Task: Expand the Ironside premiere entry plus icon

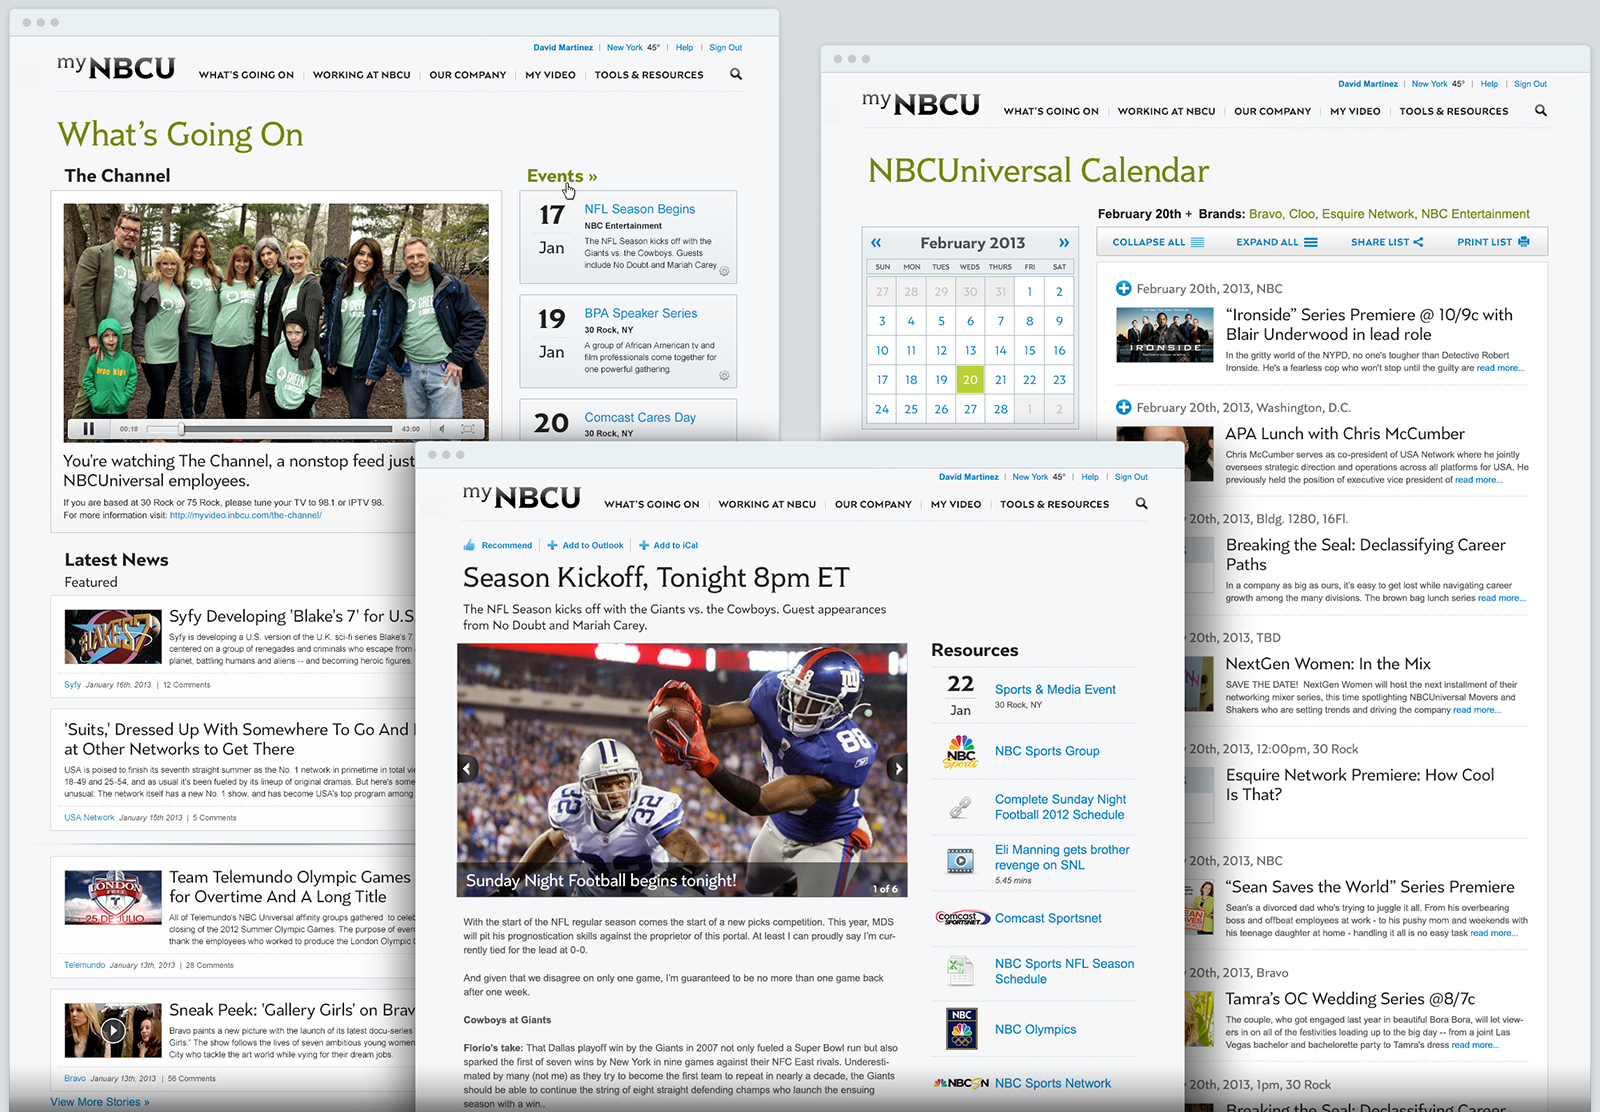Action: 1123,289
